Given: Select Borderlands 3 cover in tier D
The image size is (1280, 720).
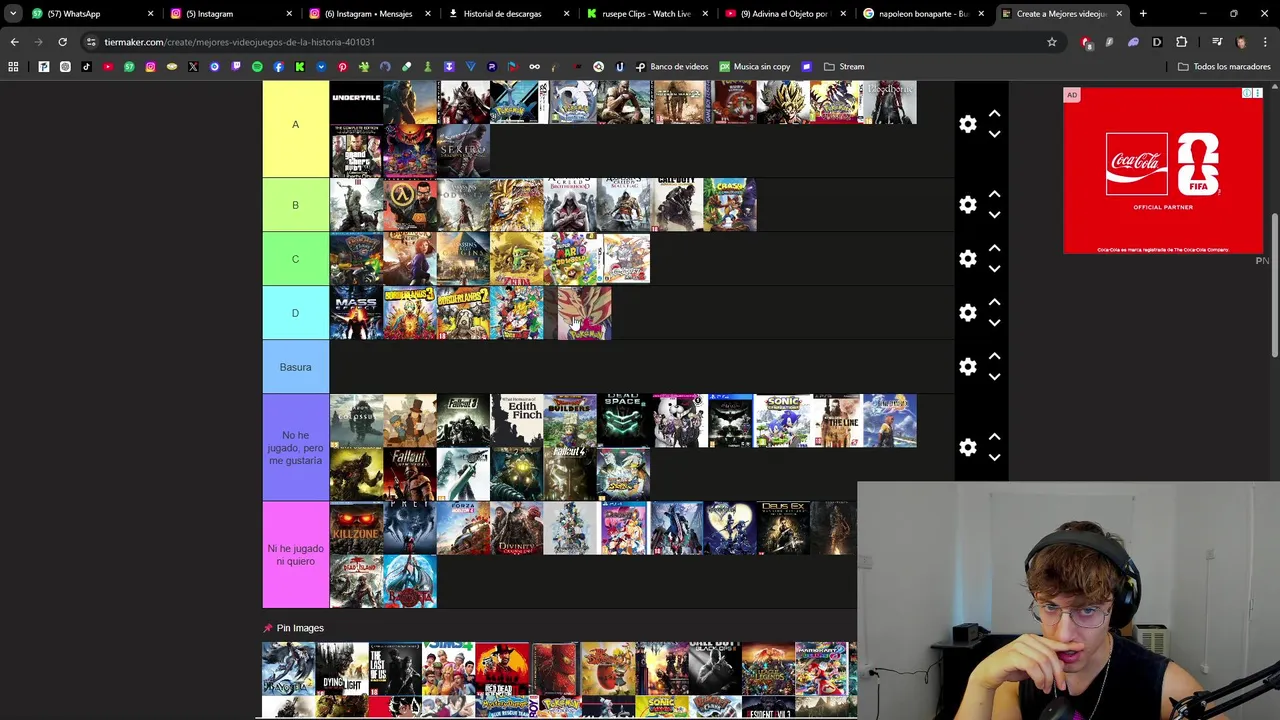Looking at the screenshot, I should [410, 313].
